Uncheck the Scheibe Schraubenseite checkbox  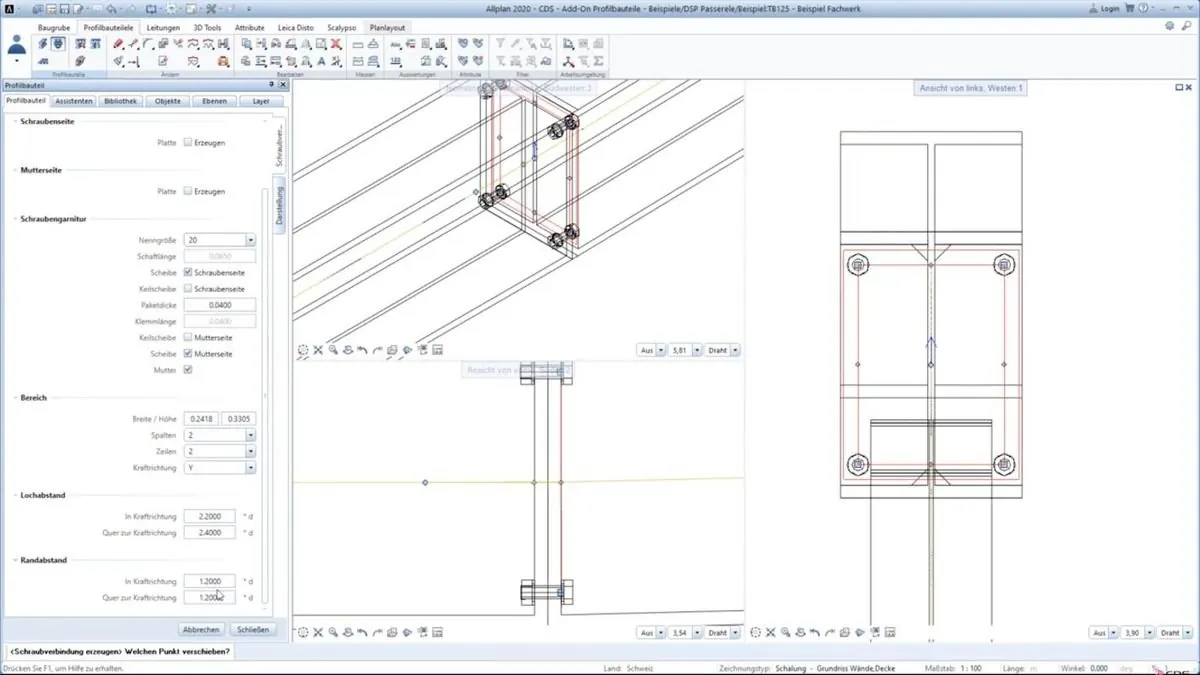click(x=188, y=272)
